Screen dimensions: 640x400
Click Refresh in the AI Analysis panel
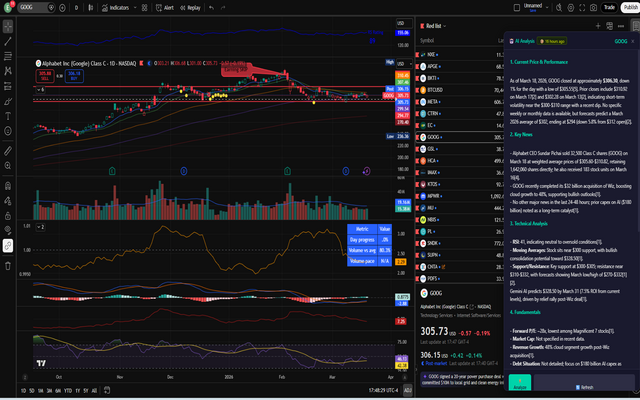[x=584, y=384]
